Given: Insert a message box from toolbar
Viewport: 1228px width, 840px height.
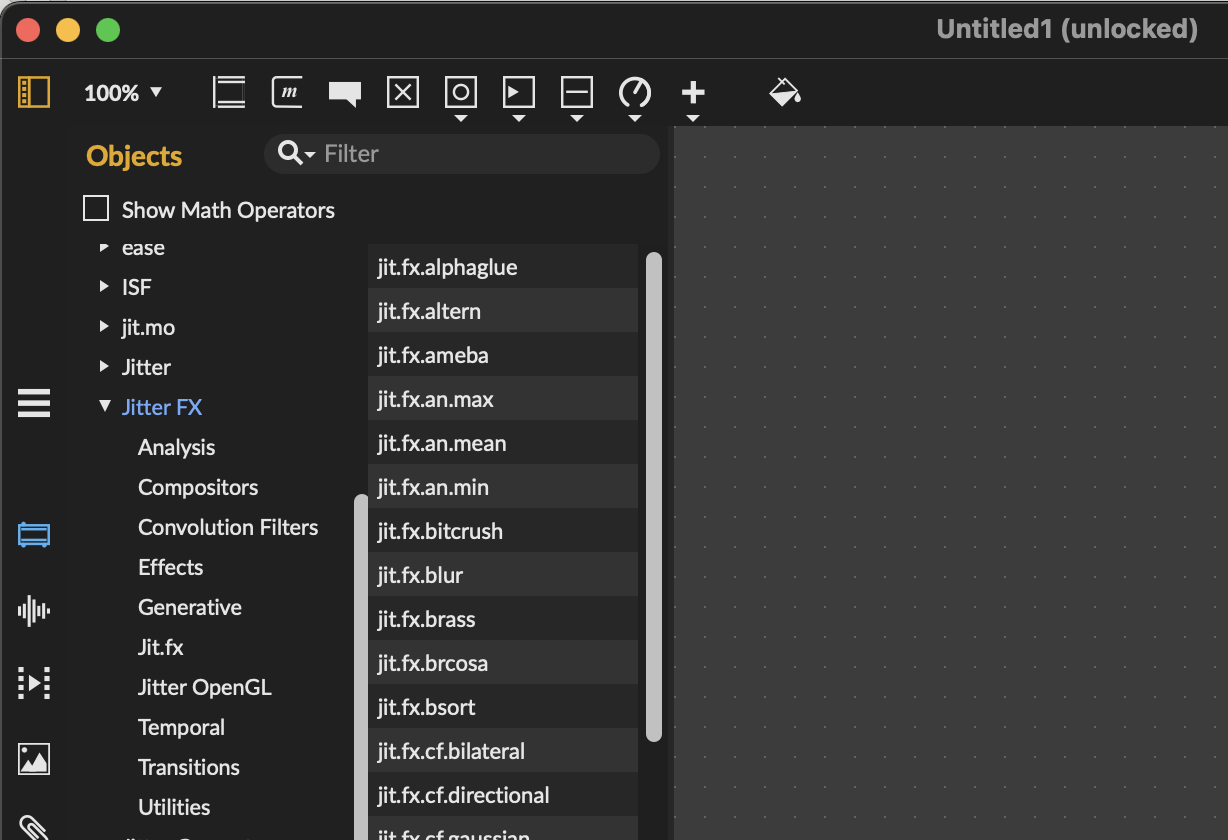Looking at the screenshot, I should tap(287, 92).
